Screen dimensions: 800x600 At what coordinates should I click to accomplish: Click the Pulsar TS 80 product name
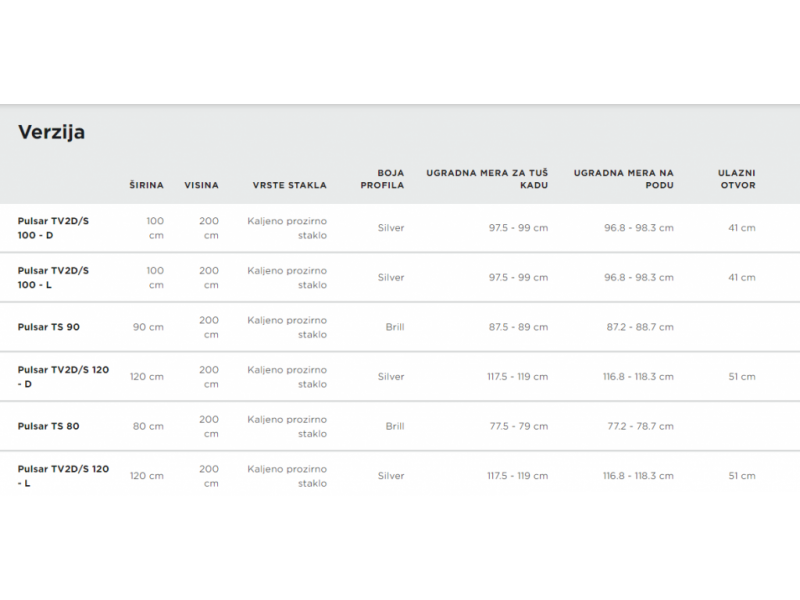tap(48, 426)
